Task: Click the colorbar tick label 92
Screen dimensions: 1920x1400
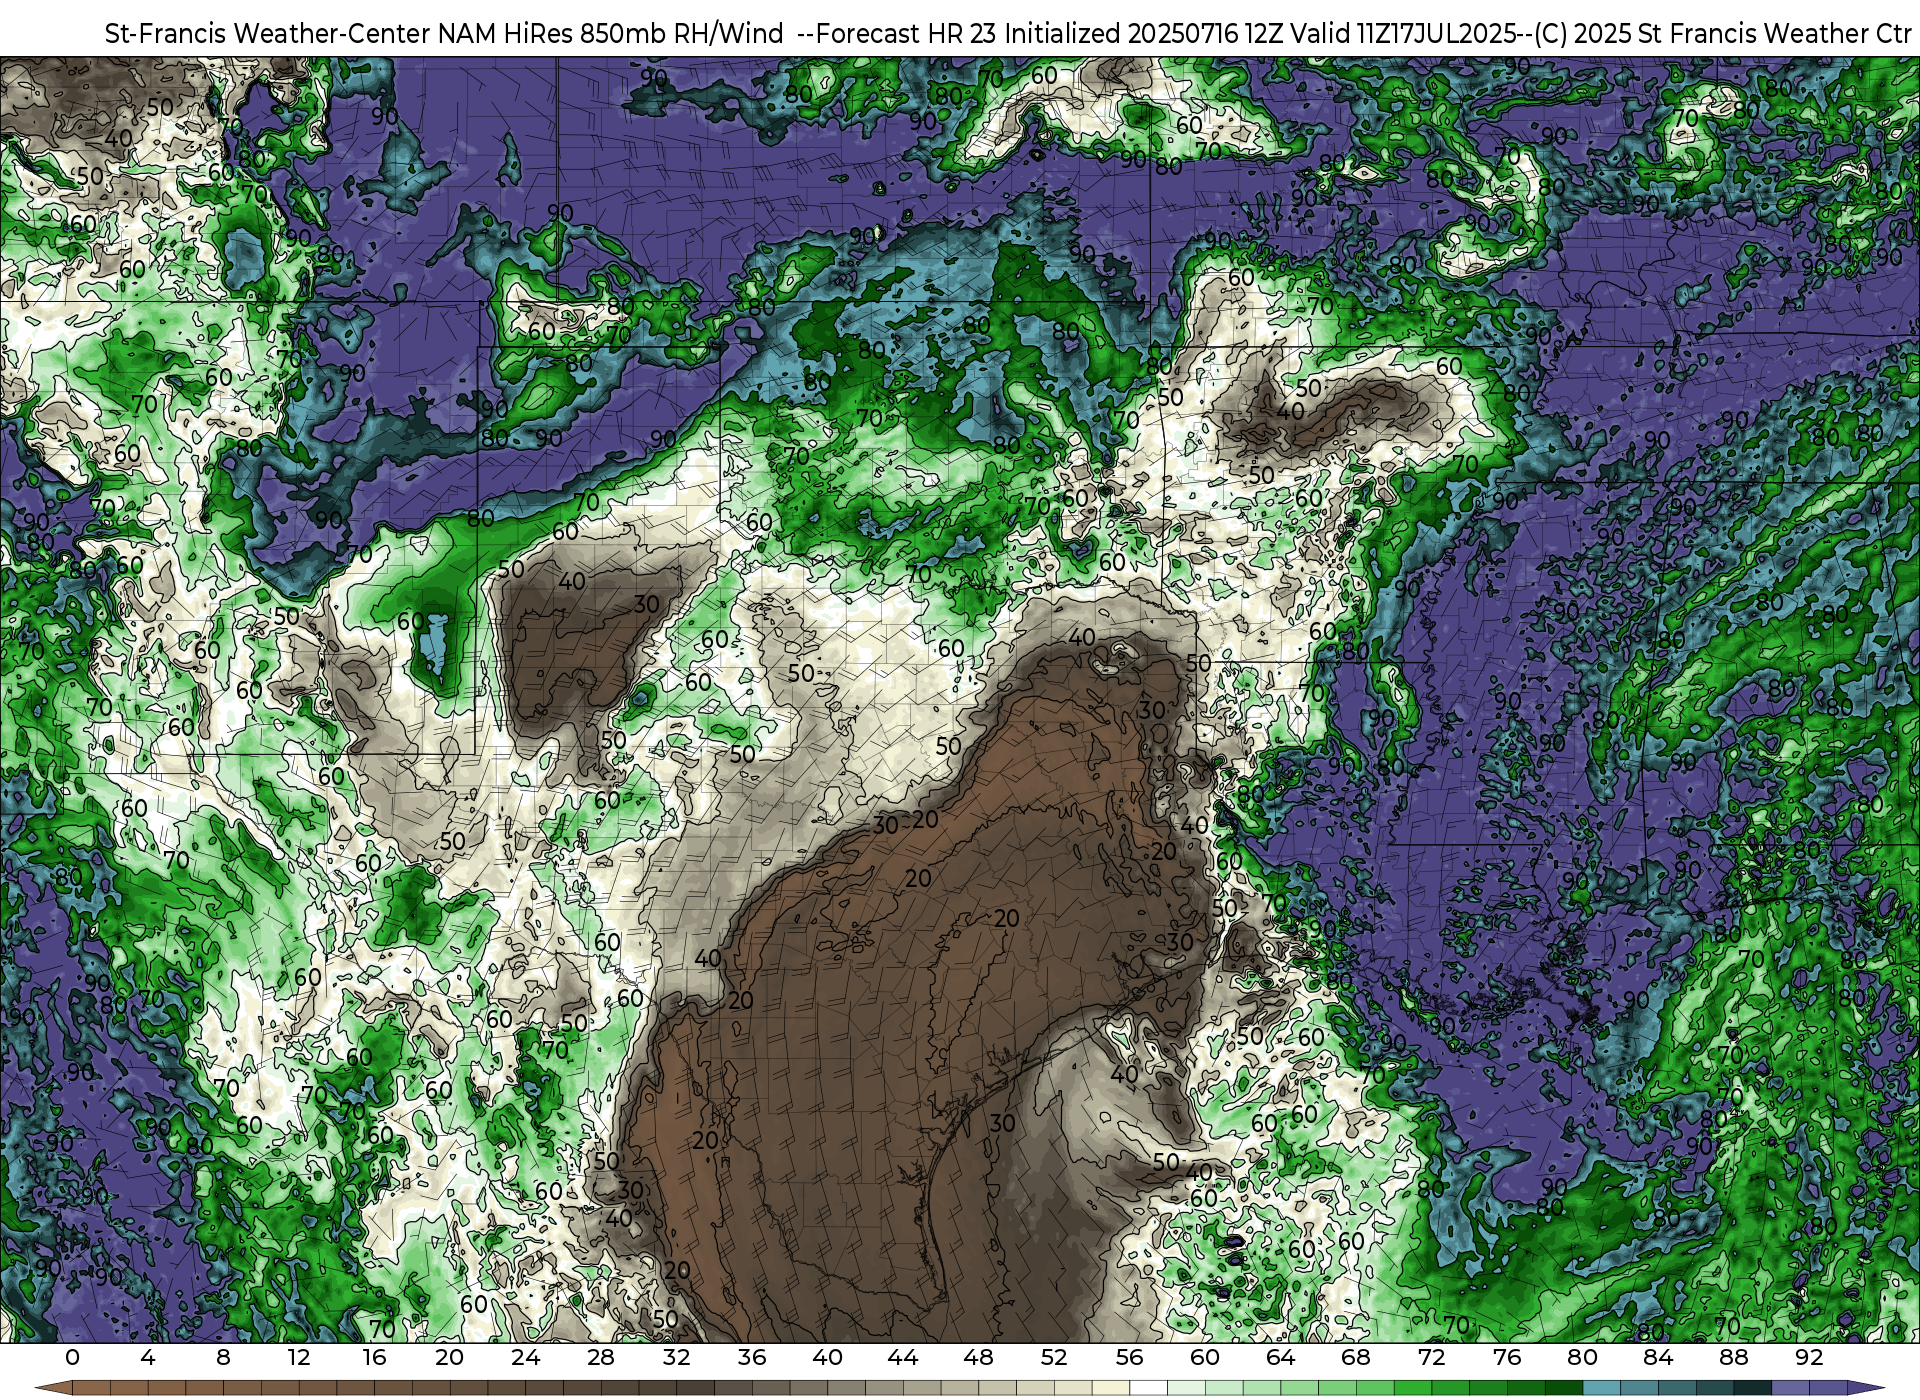Action: (x=1809, y=1357)
